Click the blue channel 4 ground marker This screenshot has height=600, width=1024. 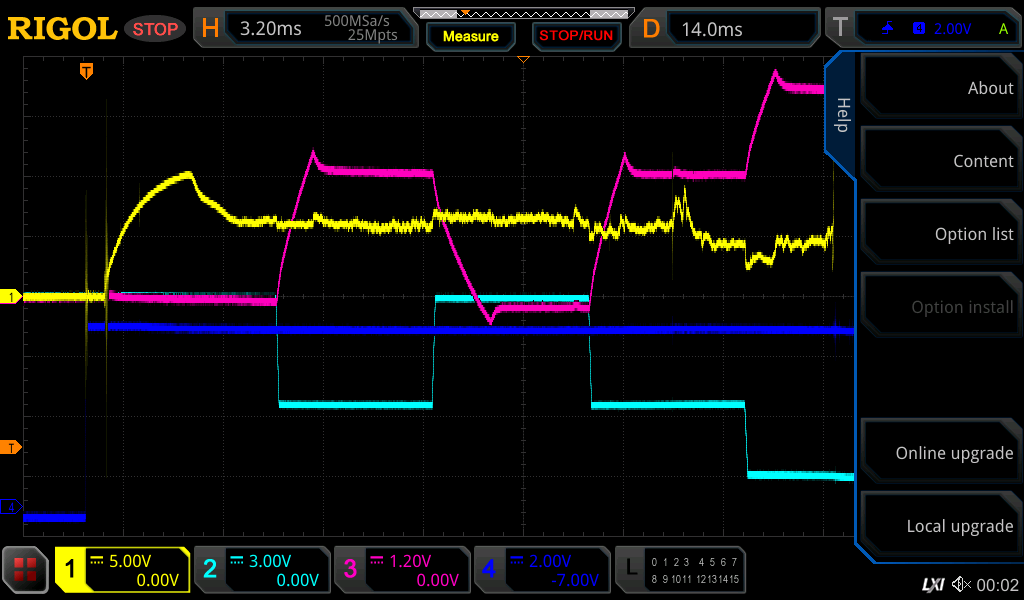coord(12,507)
